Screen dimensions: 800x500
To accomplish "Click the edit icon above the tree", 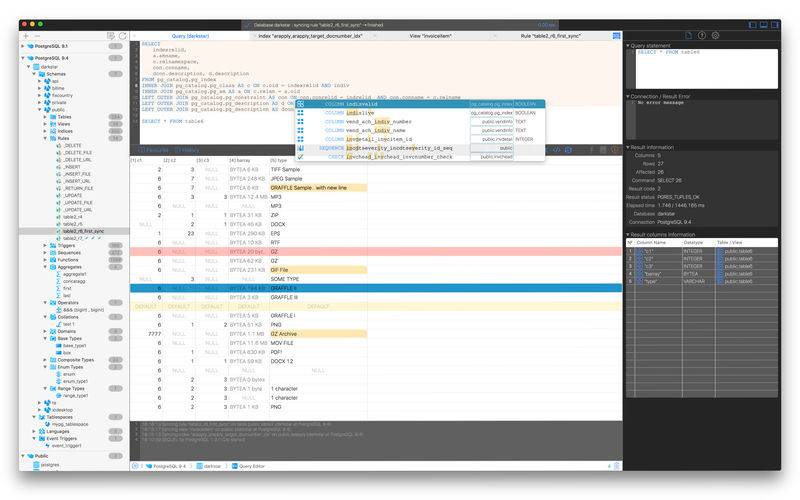I will tap(111, 36).
